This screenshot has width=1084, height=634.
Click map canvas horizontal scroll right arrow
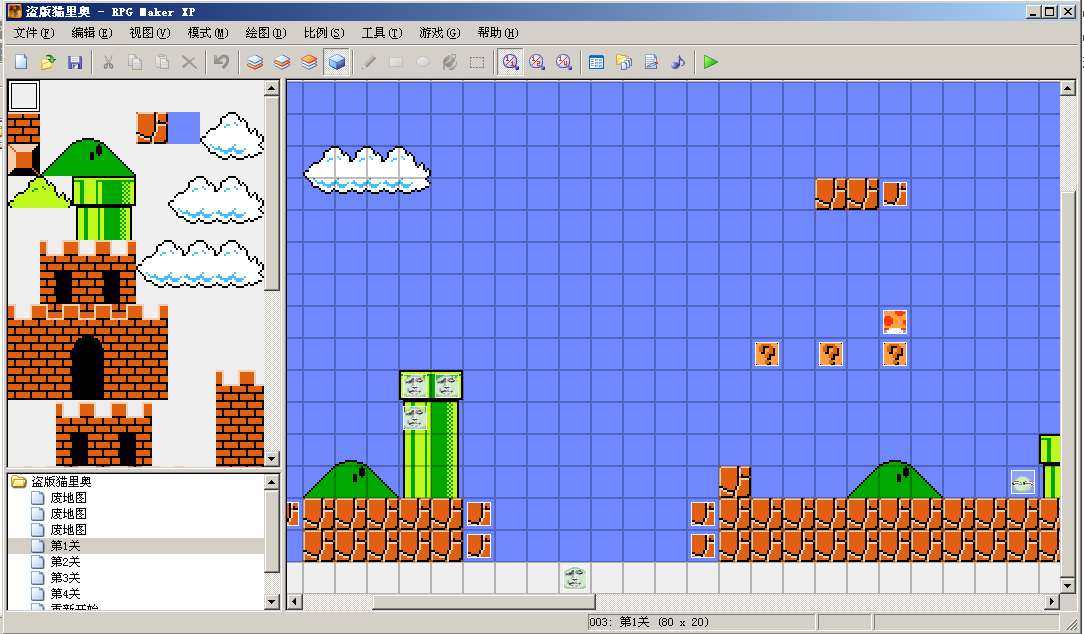pos(1052,602)
